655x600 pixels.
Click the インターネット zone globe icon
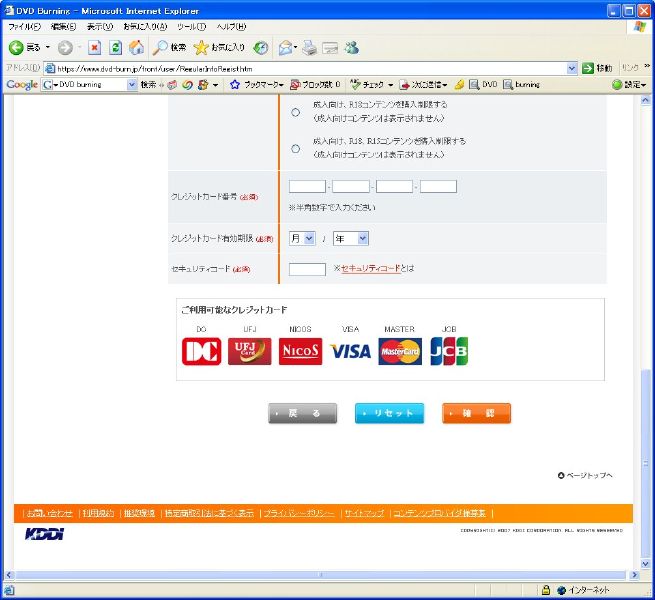[x=561, y=590]
